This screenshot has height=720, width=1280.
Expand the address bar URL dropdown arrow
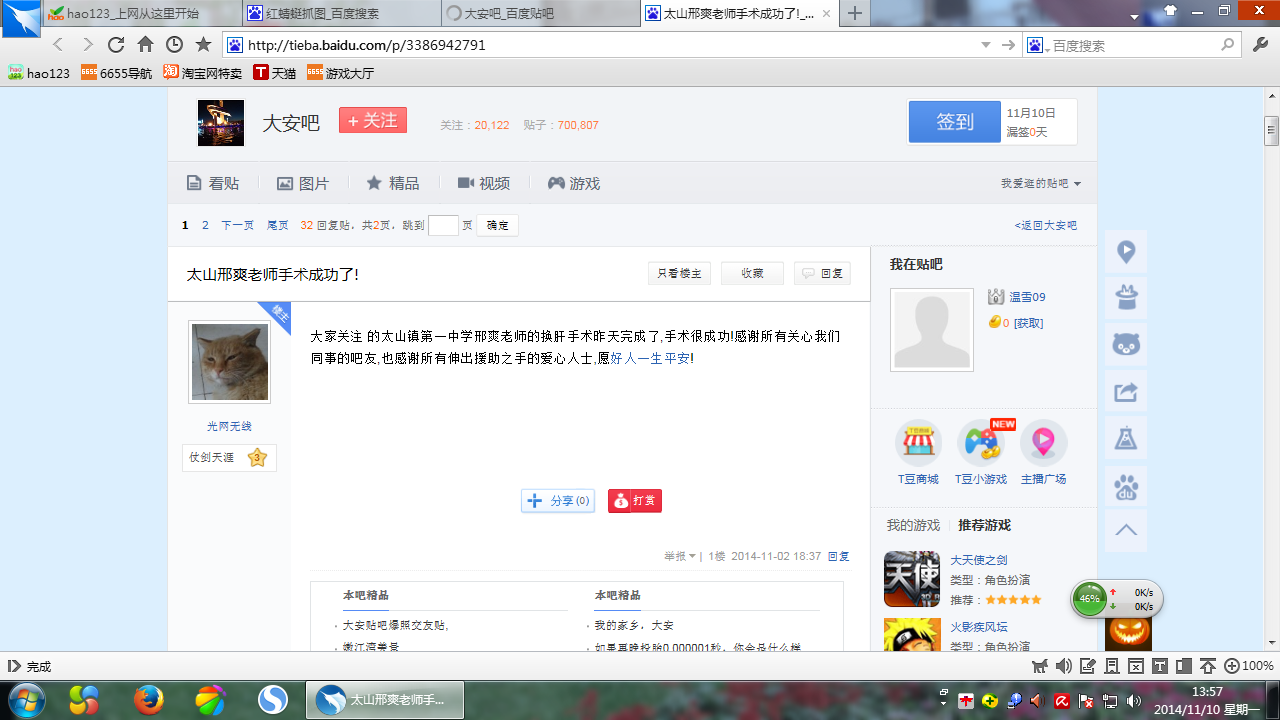(x=986, y=45)
